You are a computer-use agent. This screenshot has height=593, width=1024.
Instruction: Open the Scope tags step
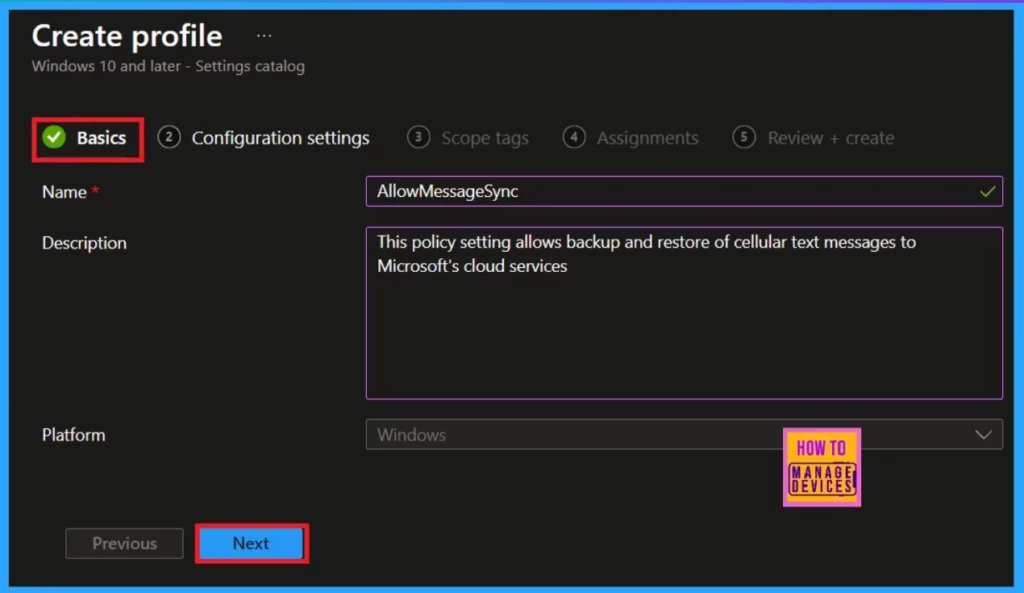(x=468, y=138)
